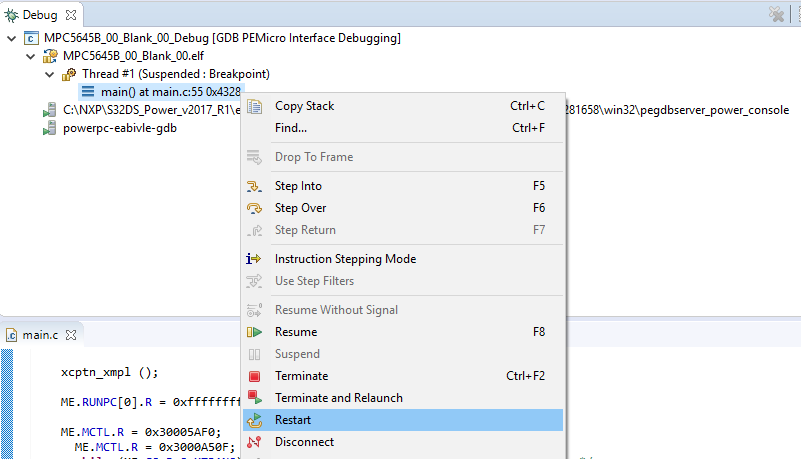
Task: Click the red Terminate square icon
Action: tap(254, 376)
